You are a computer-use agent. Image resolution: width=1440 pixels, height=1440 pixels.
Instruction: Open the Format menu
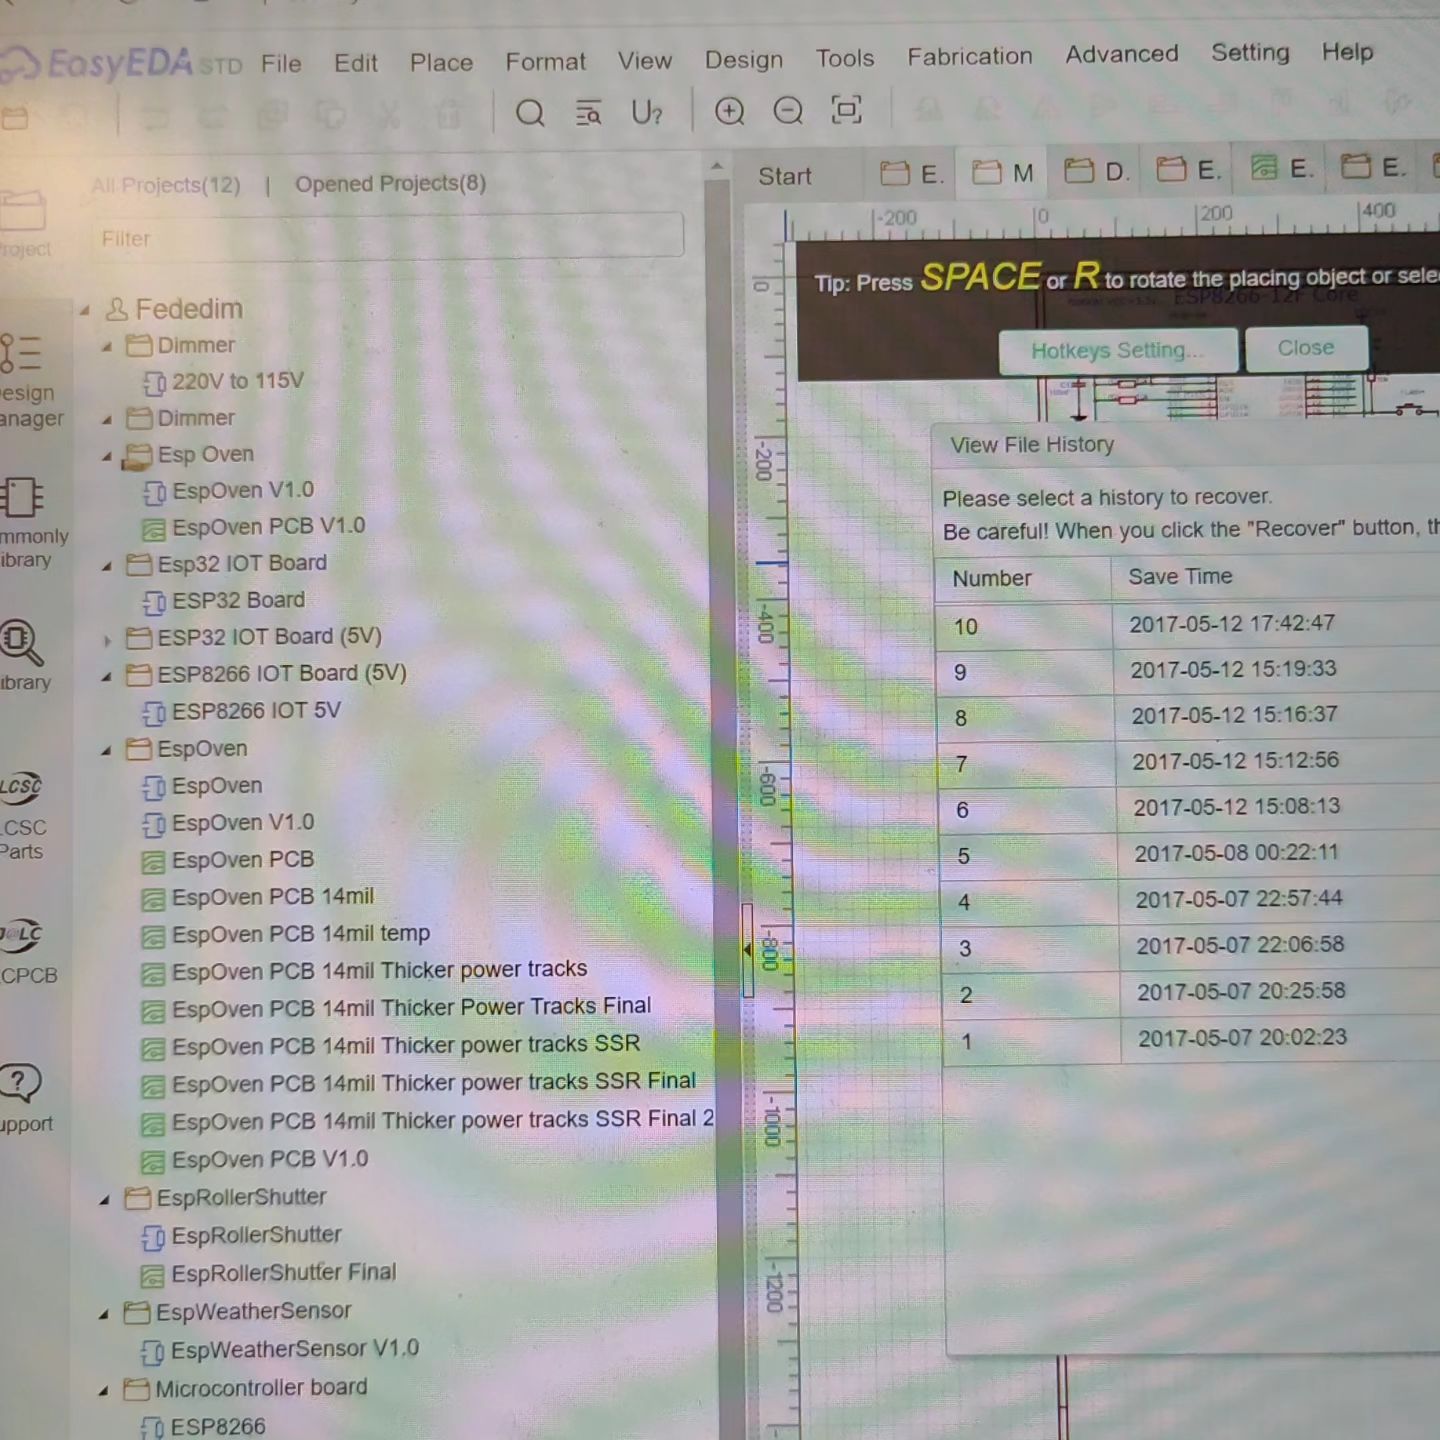point(545,61)
